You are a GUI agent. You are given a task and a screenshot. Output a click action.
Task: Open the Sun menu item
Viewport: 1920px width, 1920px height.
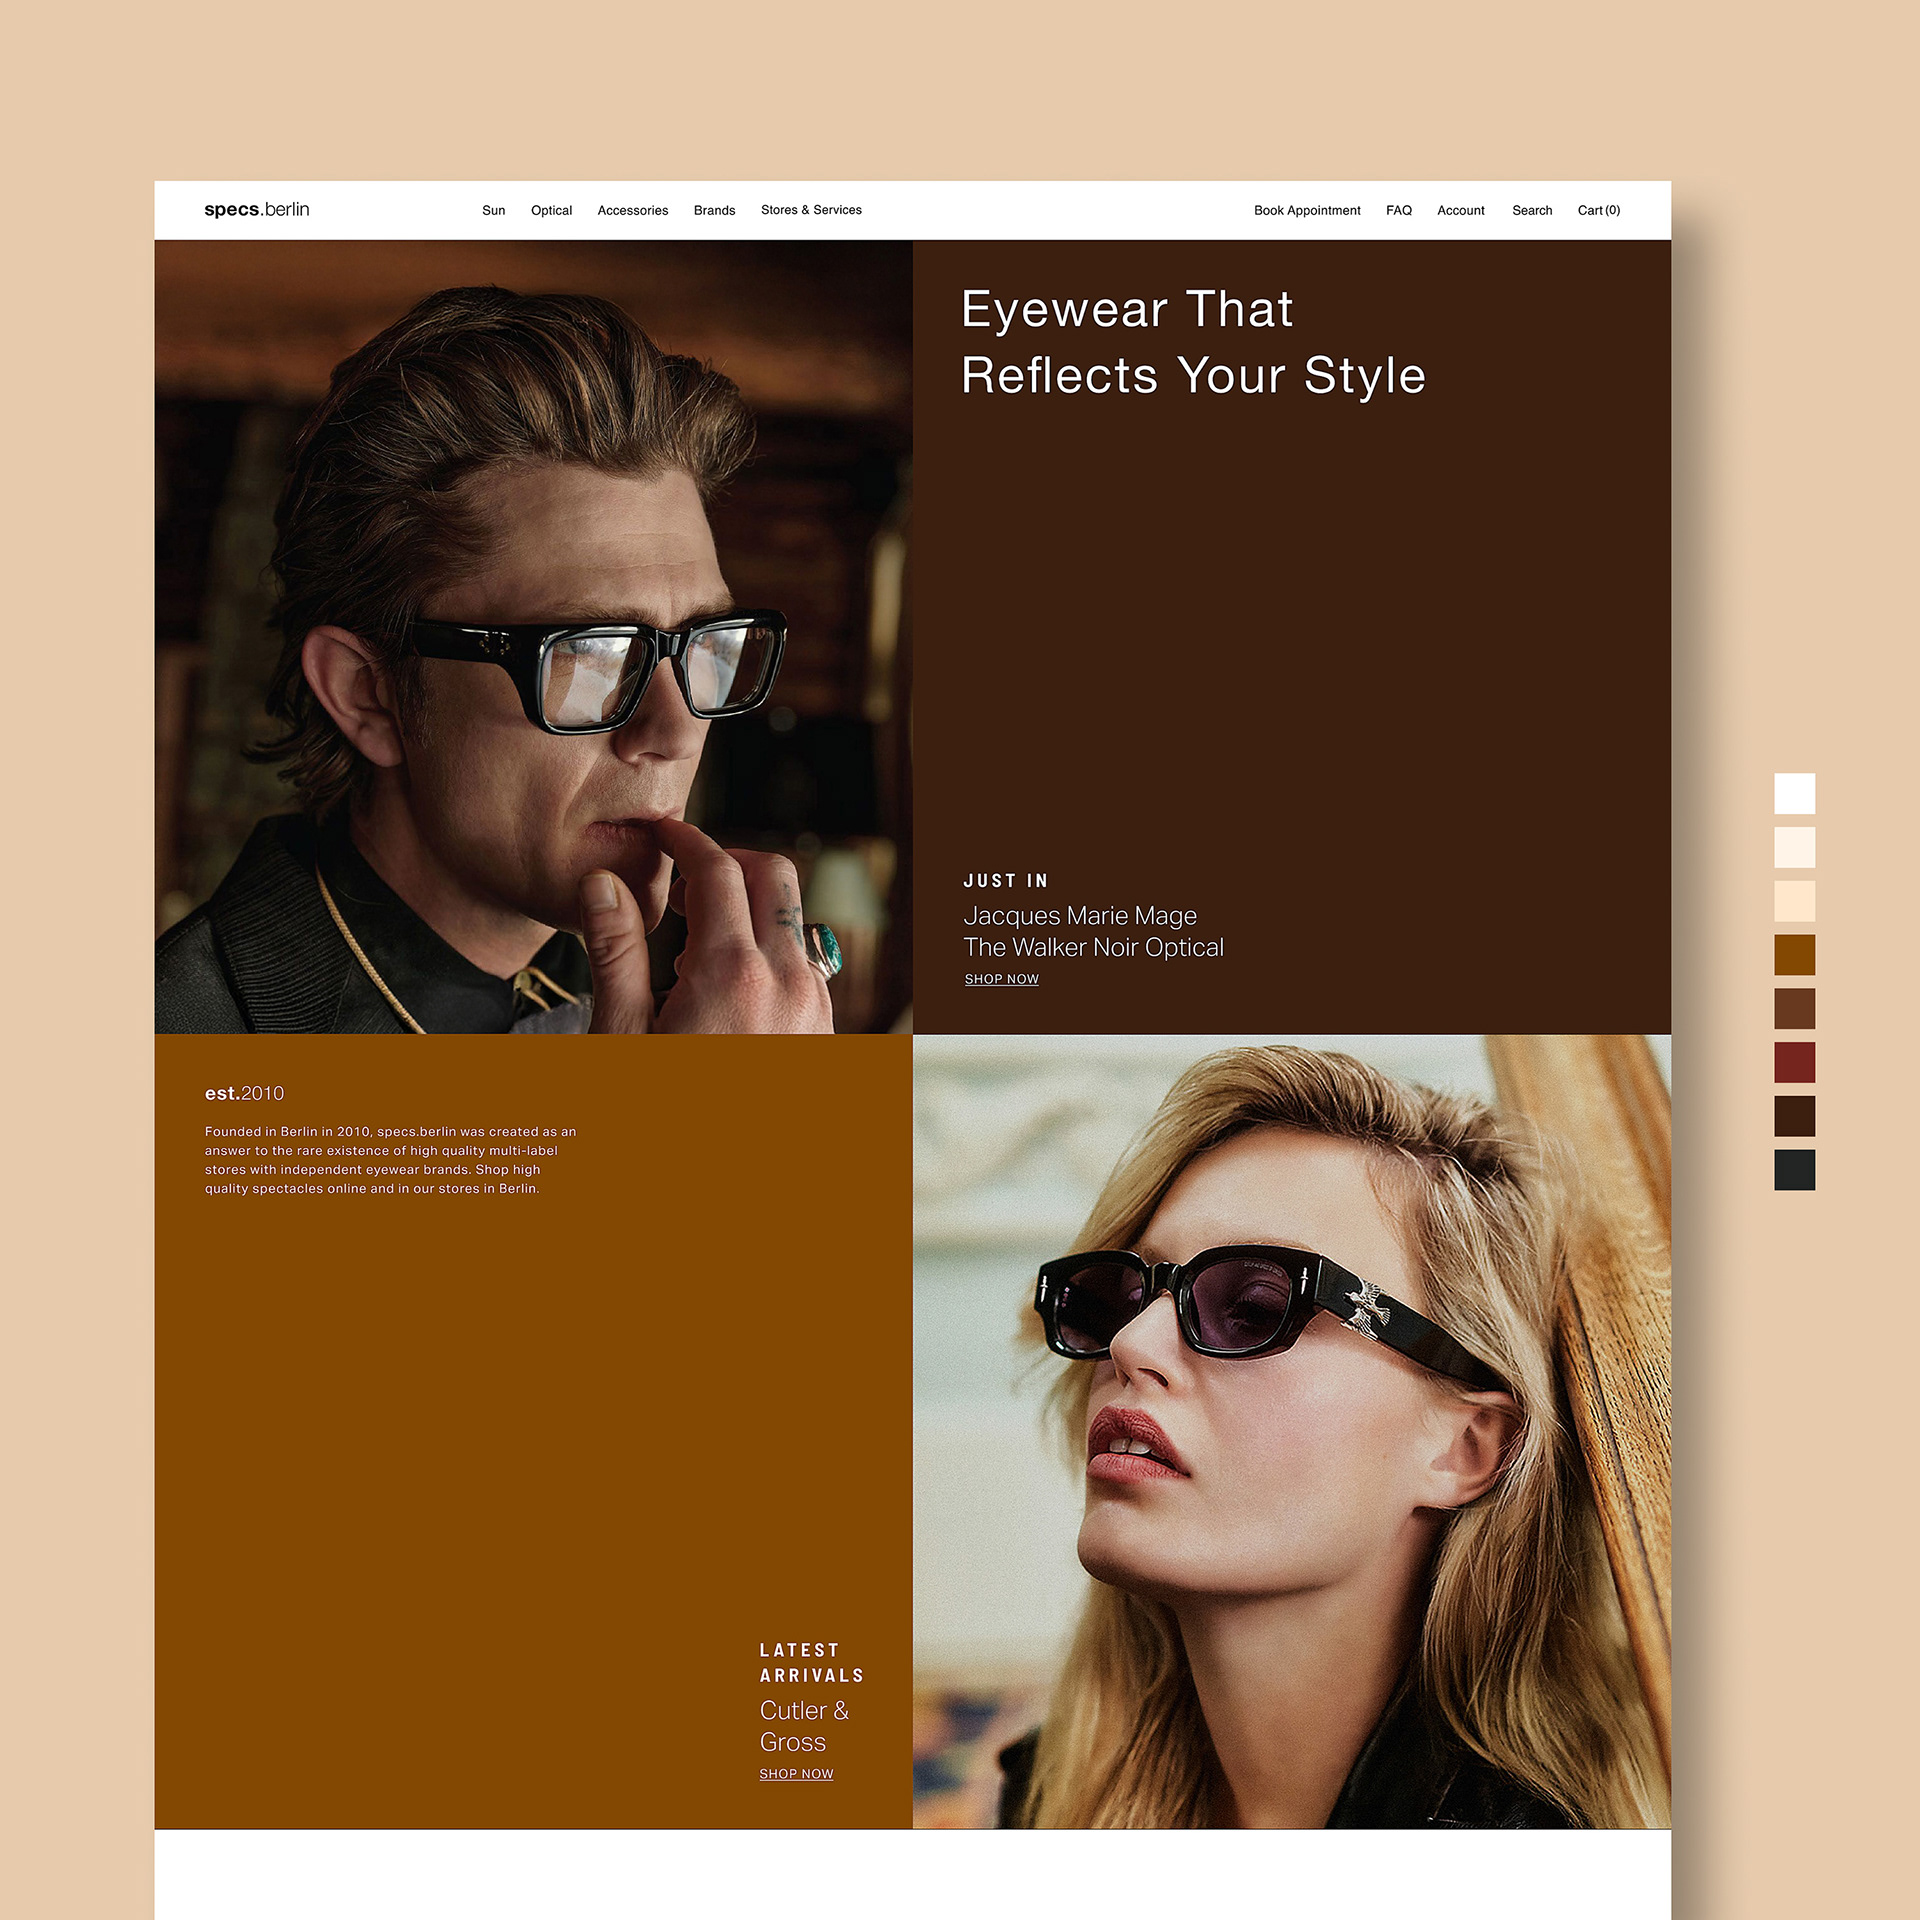coord(493,211)
